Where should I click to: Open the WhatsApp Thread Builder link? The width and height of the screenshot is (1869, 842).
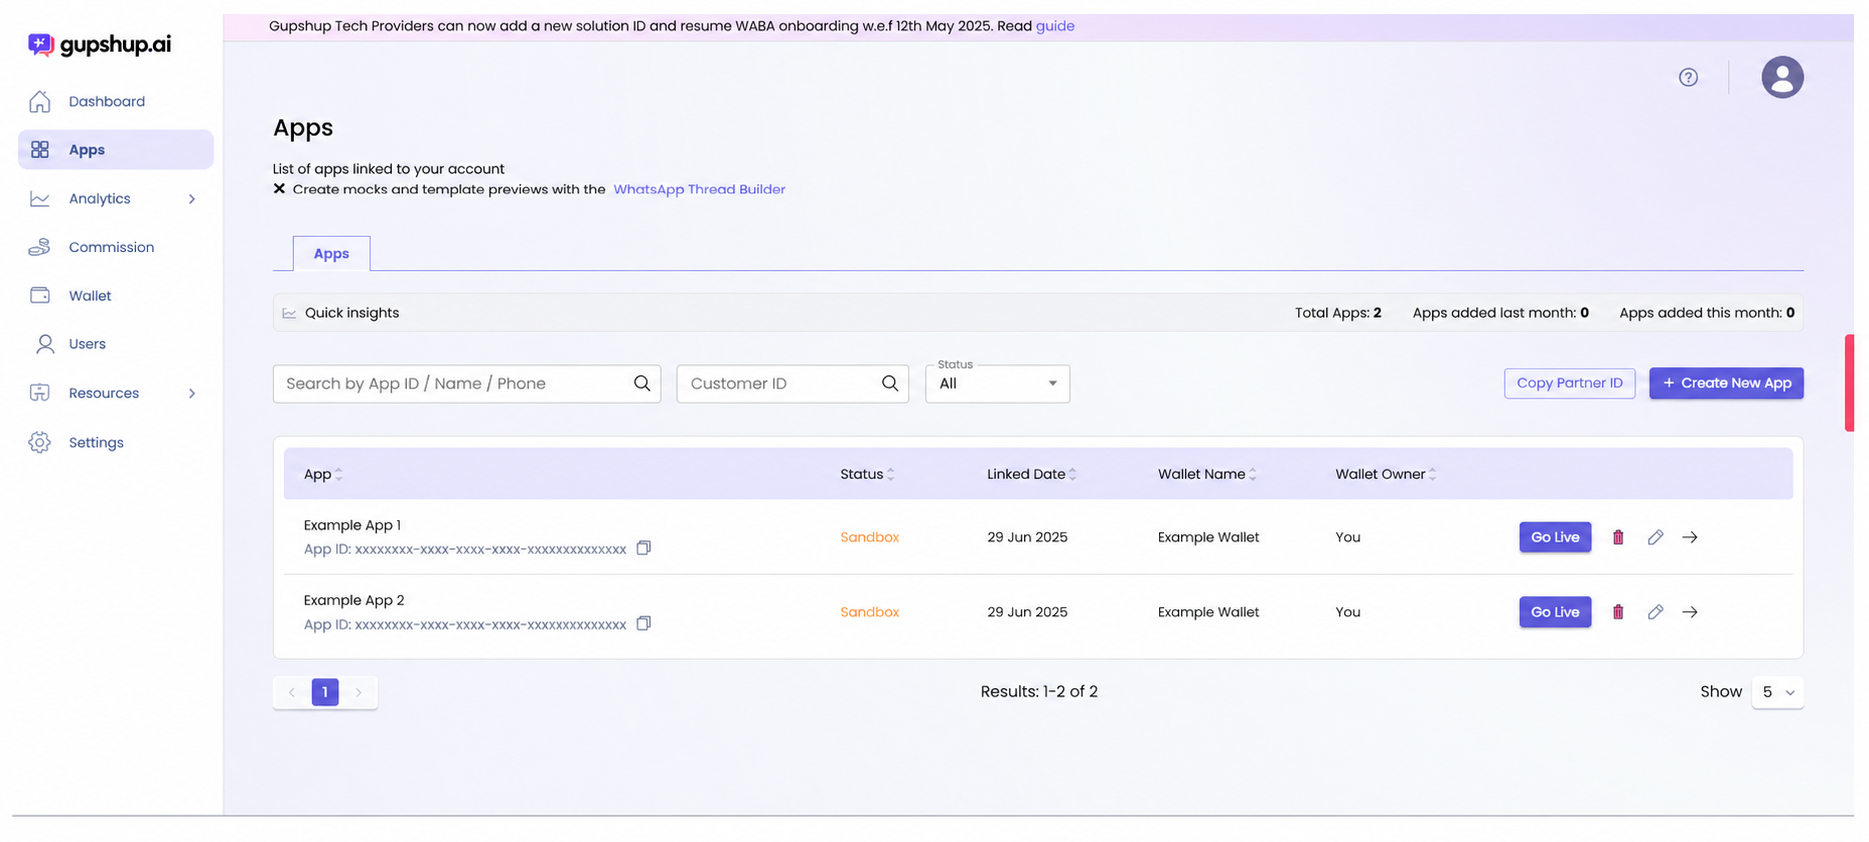699,189
